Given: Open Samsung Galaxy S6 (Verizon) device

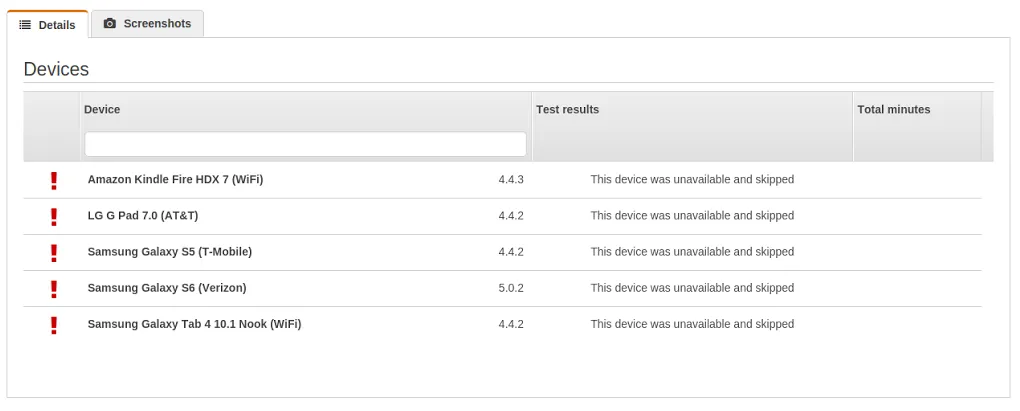Looking at the screenshot, I should [x=166, y=288].
